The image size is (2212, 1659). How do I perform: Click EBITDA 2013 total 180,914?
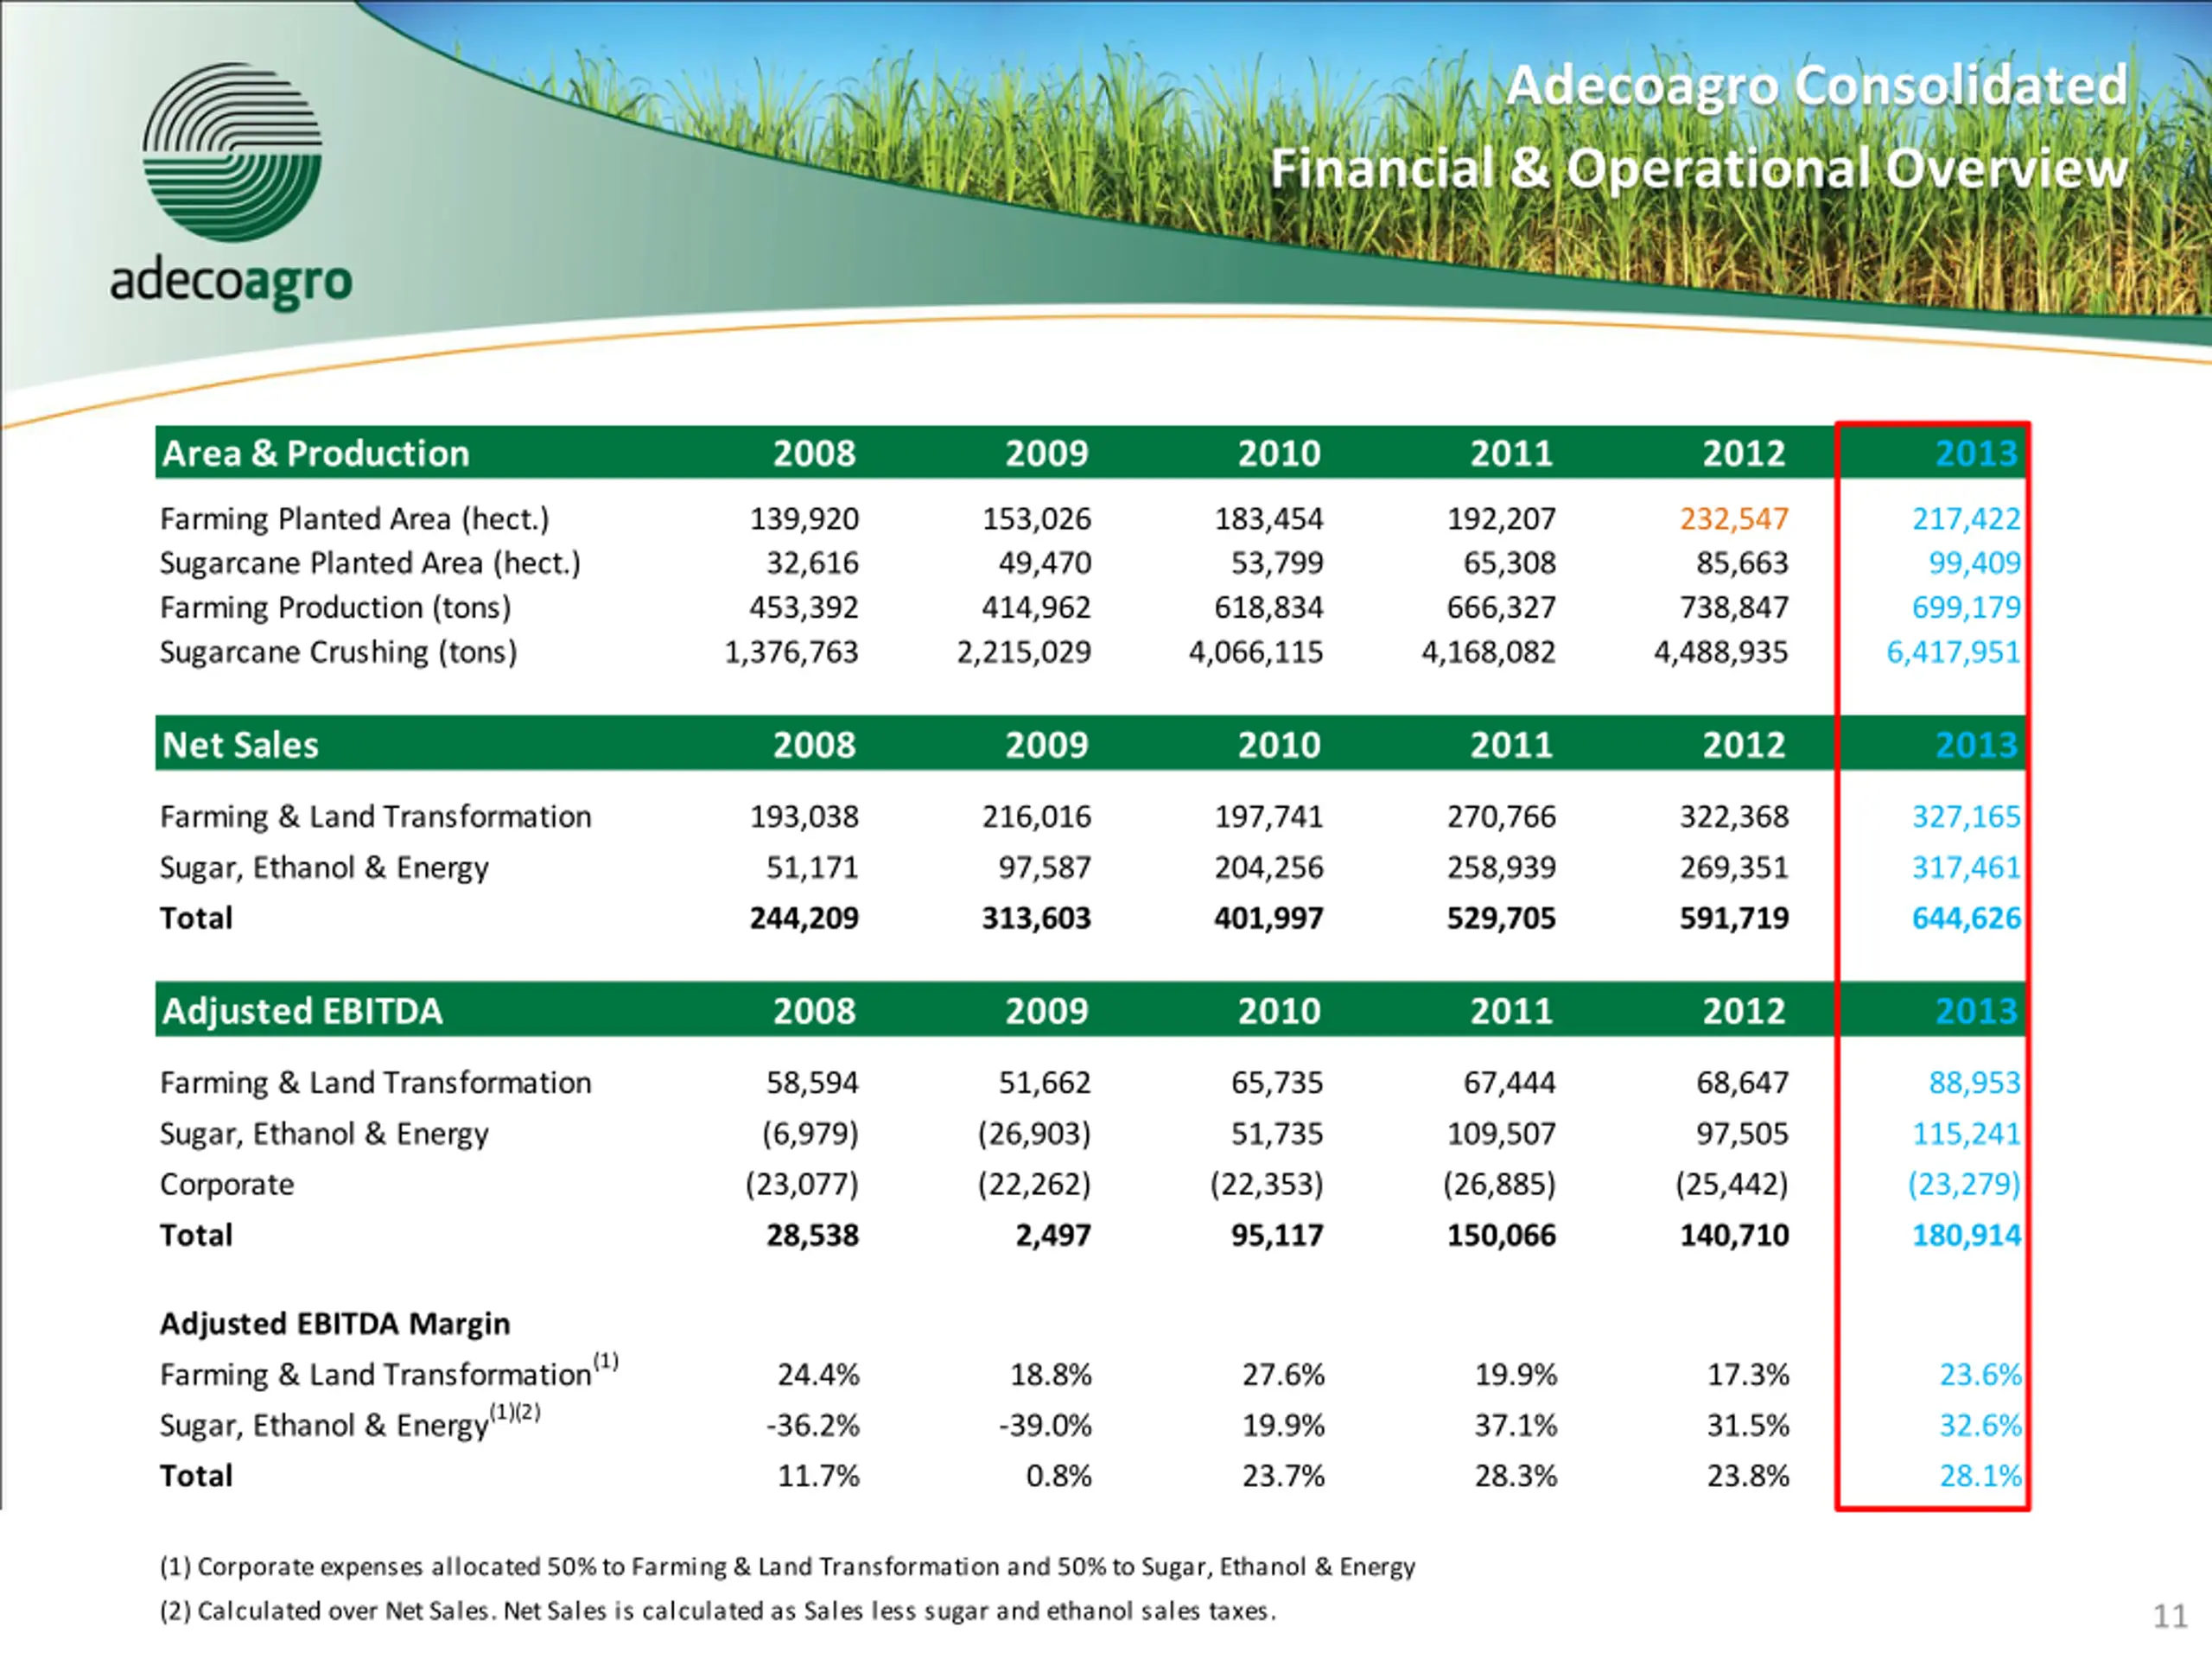coord(1966,1235)
